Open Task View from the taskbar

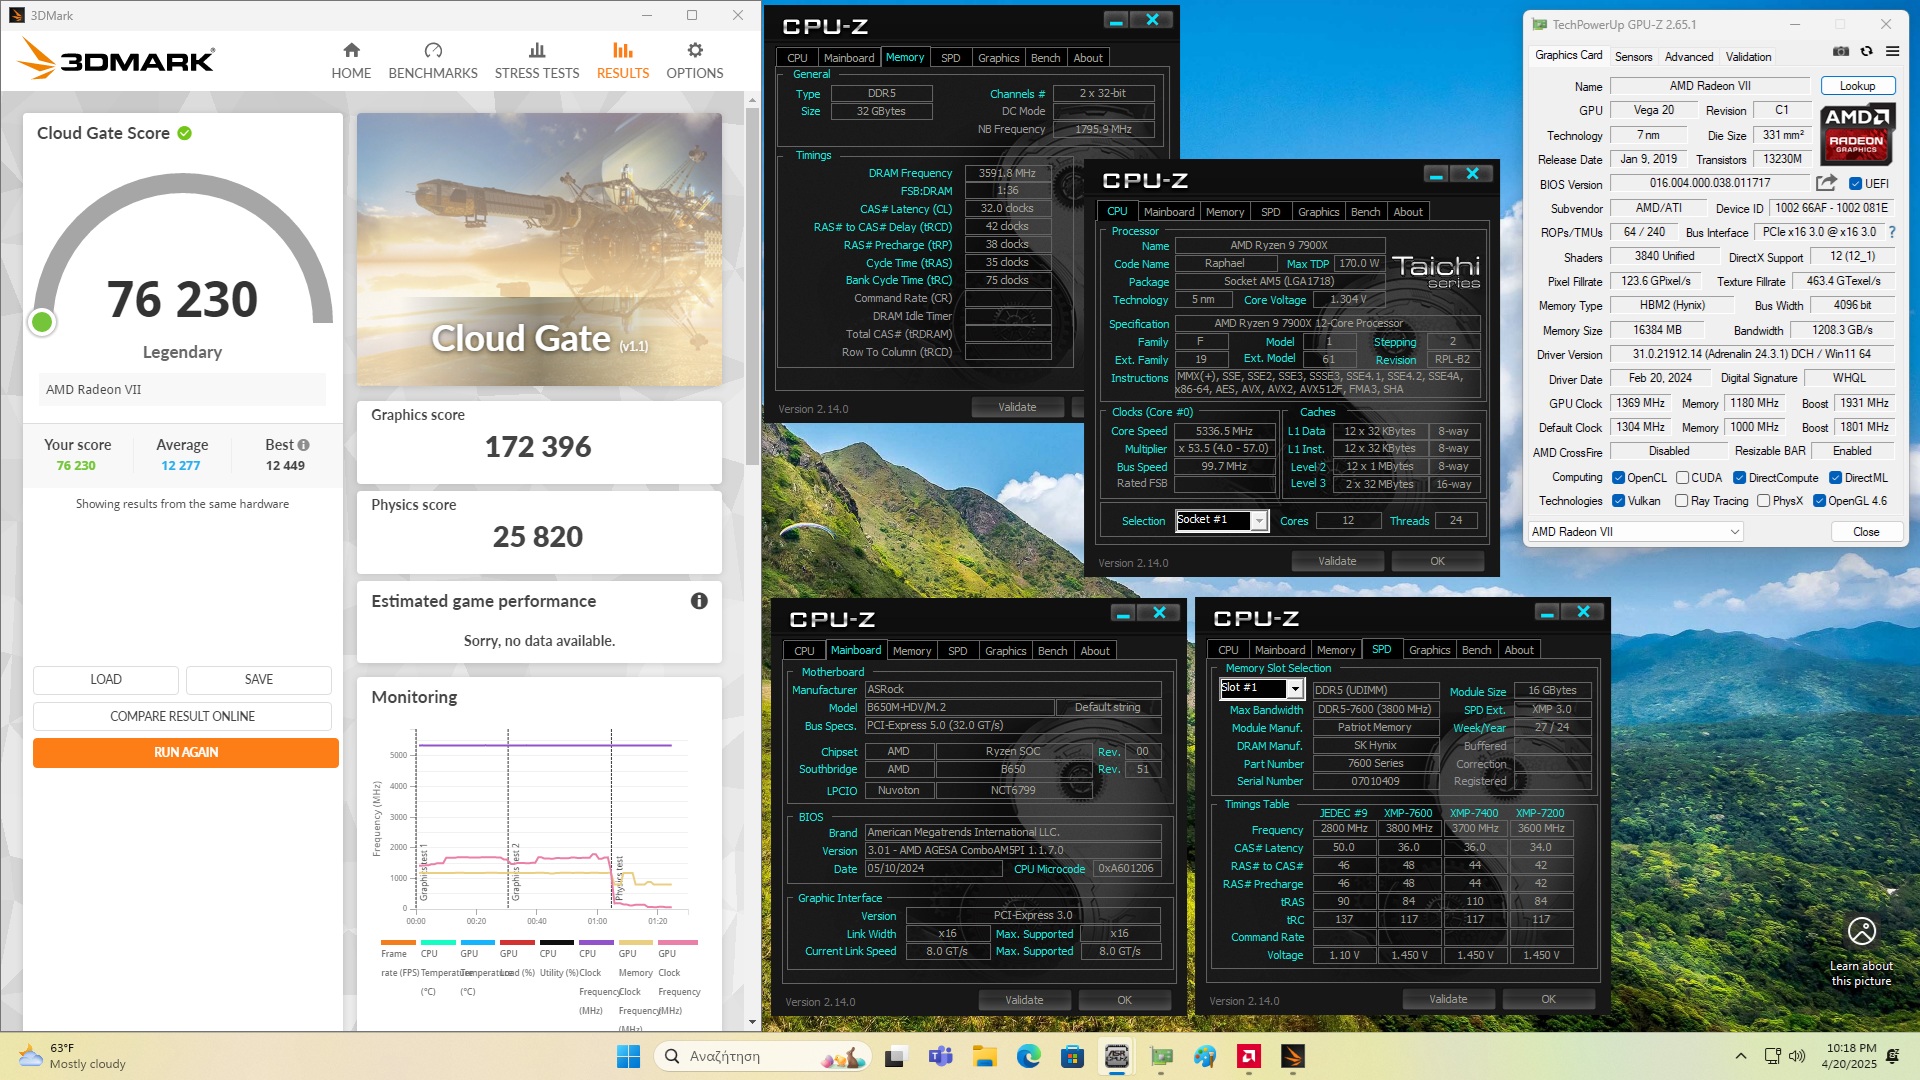[x=896, y=1056]
